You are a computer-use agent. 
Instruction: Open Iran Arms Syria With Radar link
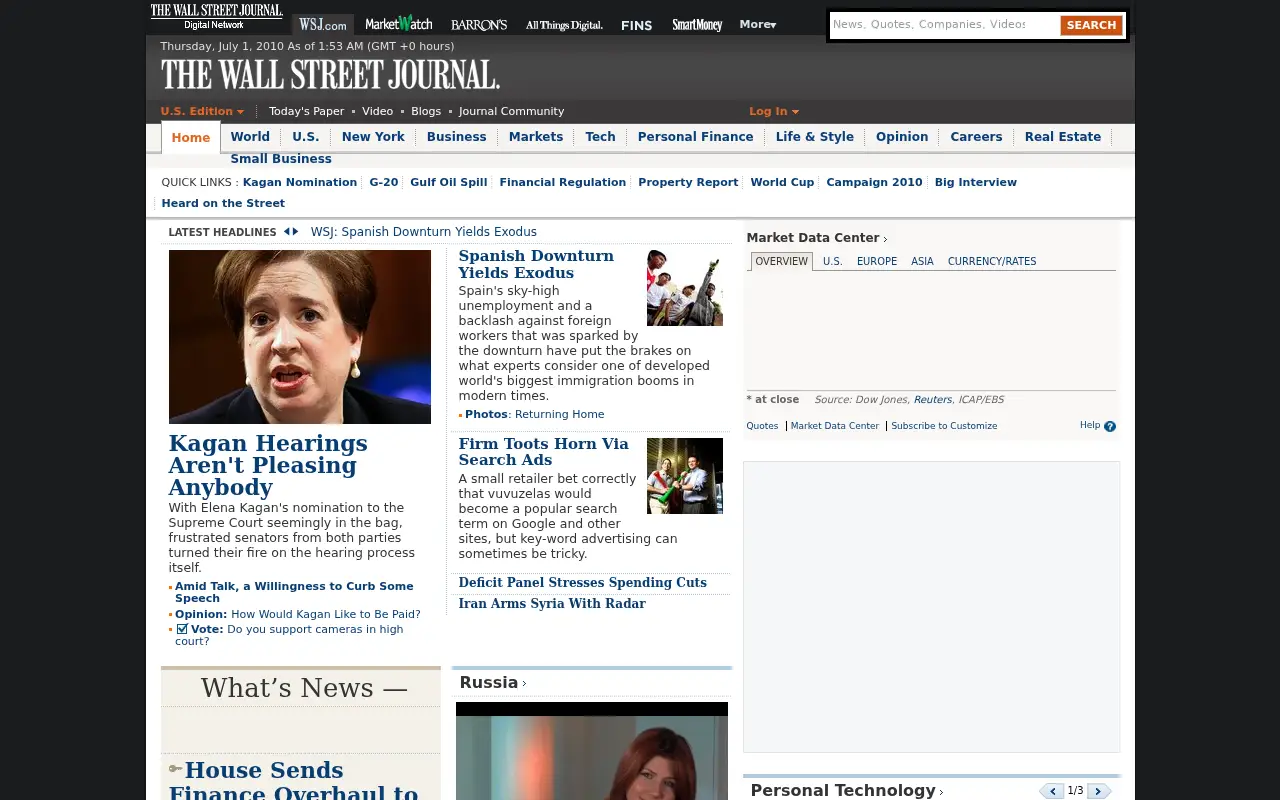point(552,603)
